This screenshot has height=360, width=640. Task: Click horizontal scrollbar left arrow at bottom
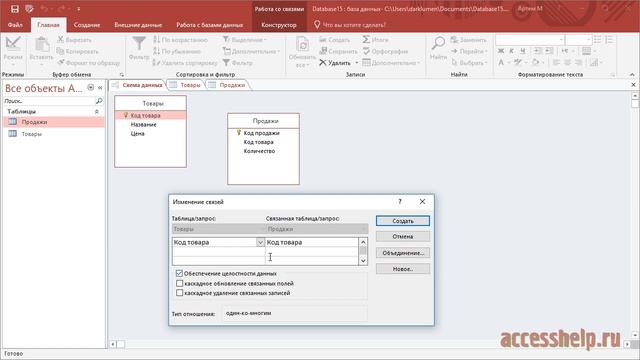(113, 344)
